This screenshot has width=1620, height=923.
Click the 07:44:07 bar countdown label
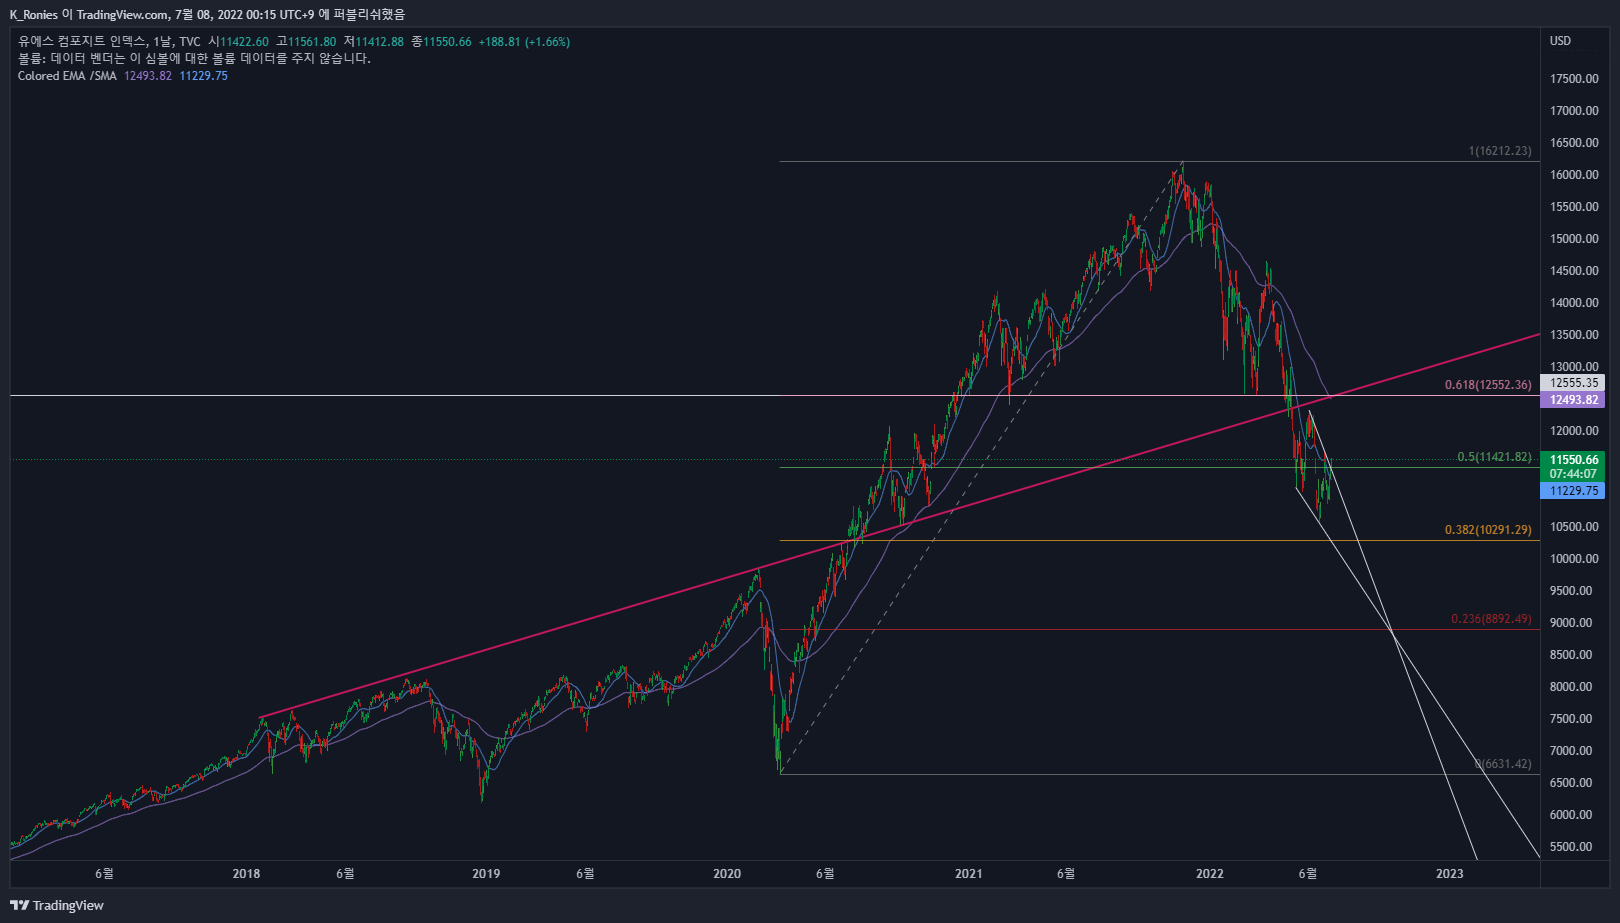pos(1574,474)
